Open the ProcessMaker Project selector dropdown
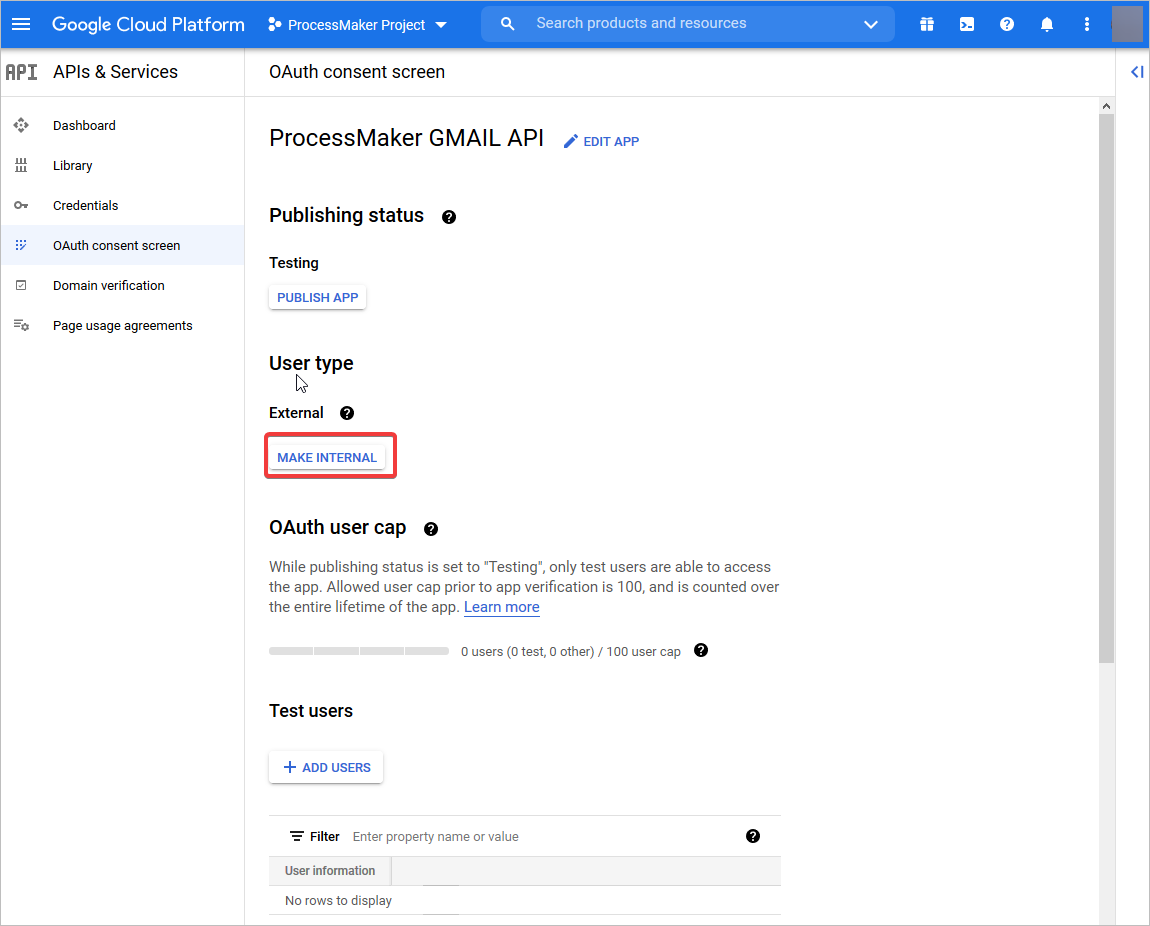Viewport: 1150px width, 926px height. [357, 25]
